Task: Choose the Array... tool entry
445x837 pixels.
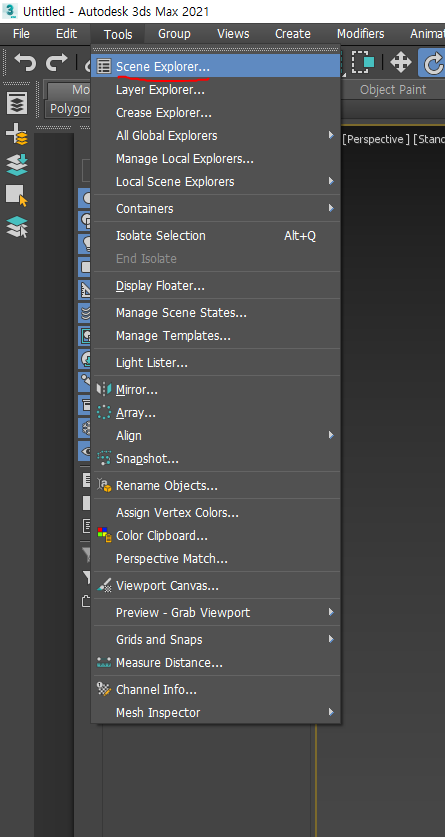Action: (x=216, y=413)
